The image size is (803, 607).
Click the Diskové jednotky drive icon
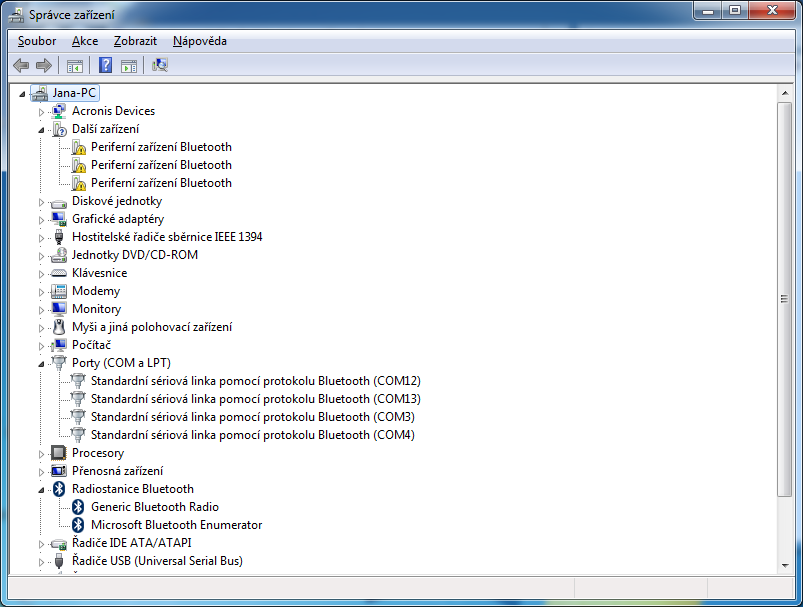[59, 202]
